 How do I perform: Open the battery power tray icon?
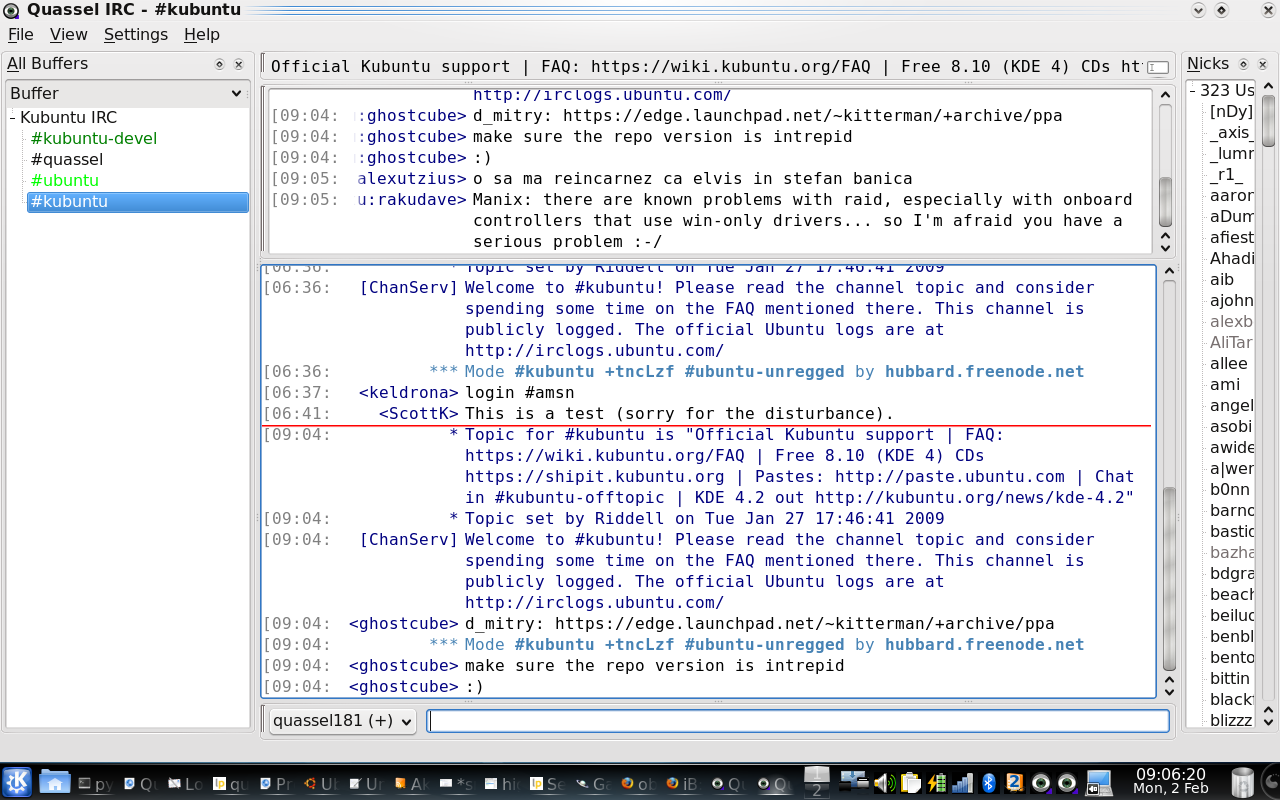tap(936, 782)
